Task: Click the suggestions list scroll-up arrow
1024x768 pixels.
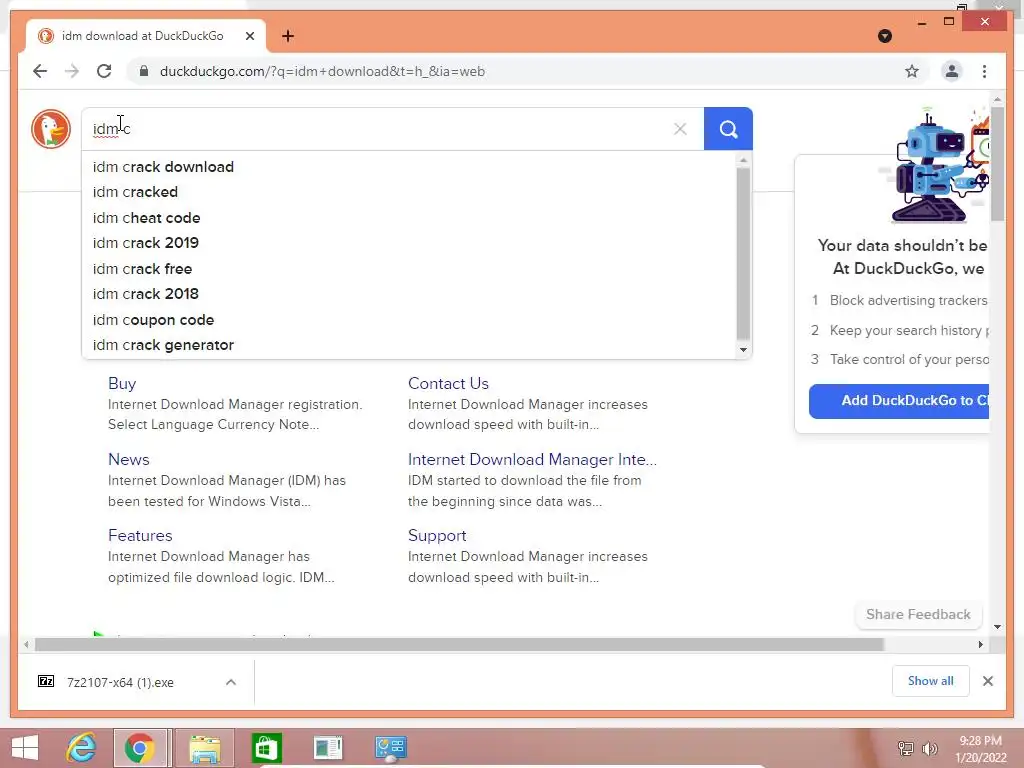Action: tap(743, 160)
